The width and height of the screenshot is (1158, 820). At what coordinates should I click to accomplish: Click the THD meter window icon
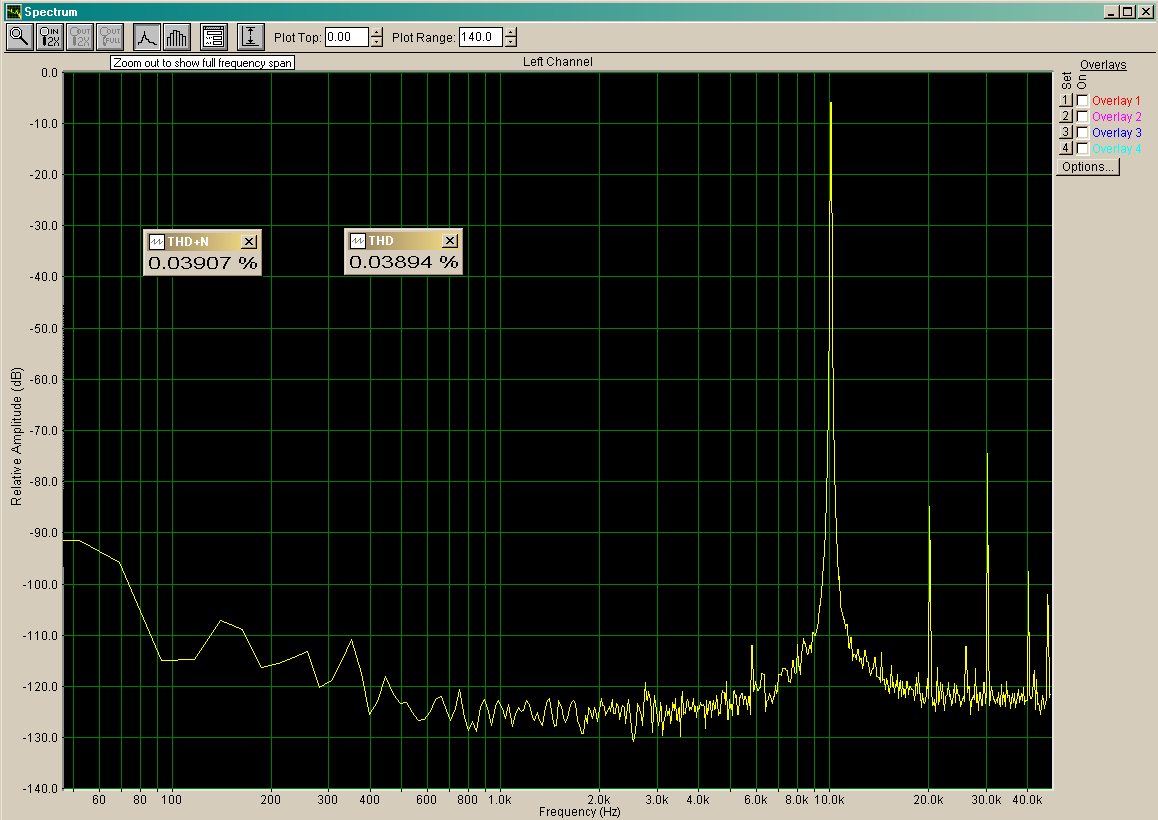pyautogui.click(x=357, y=241)
